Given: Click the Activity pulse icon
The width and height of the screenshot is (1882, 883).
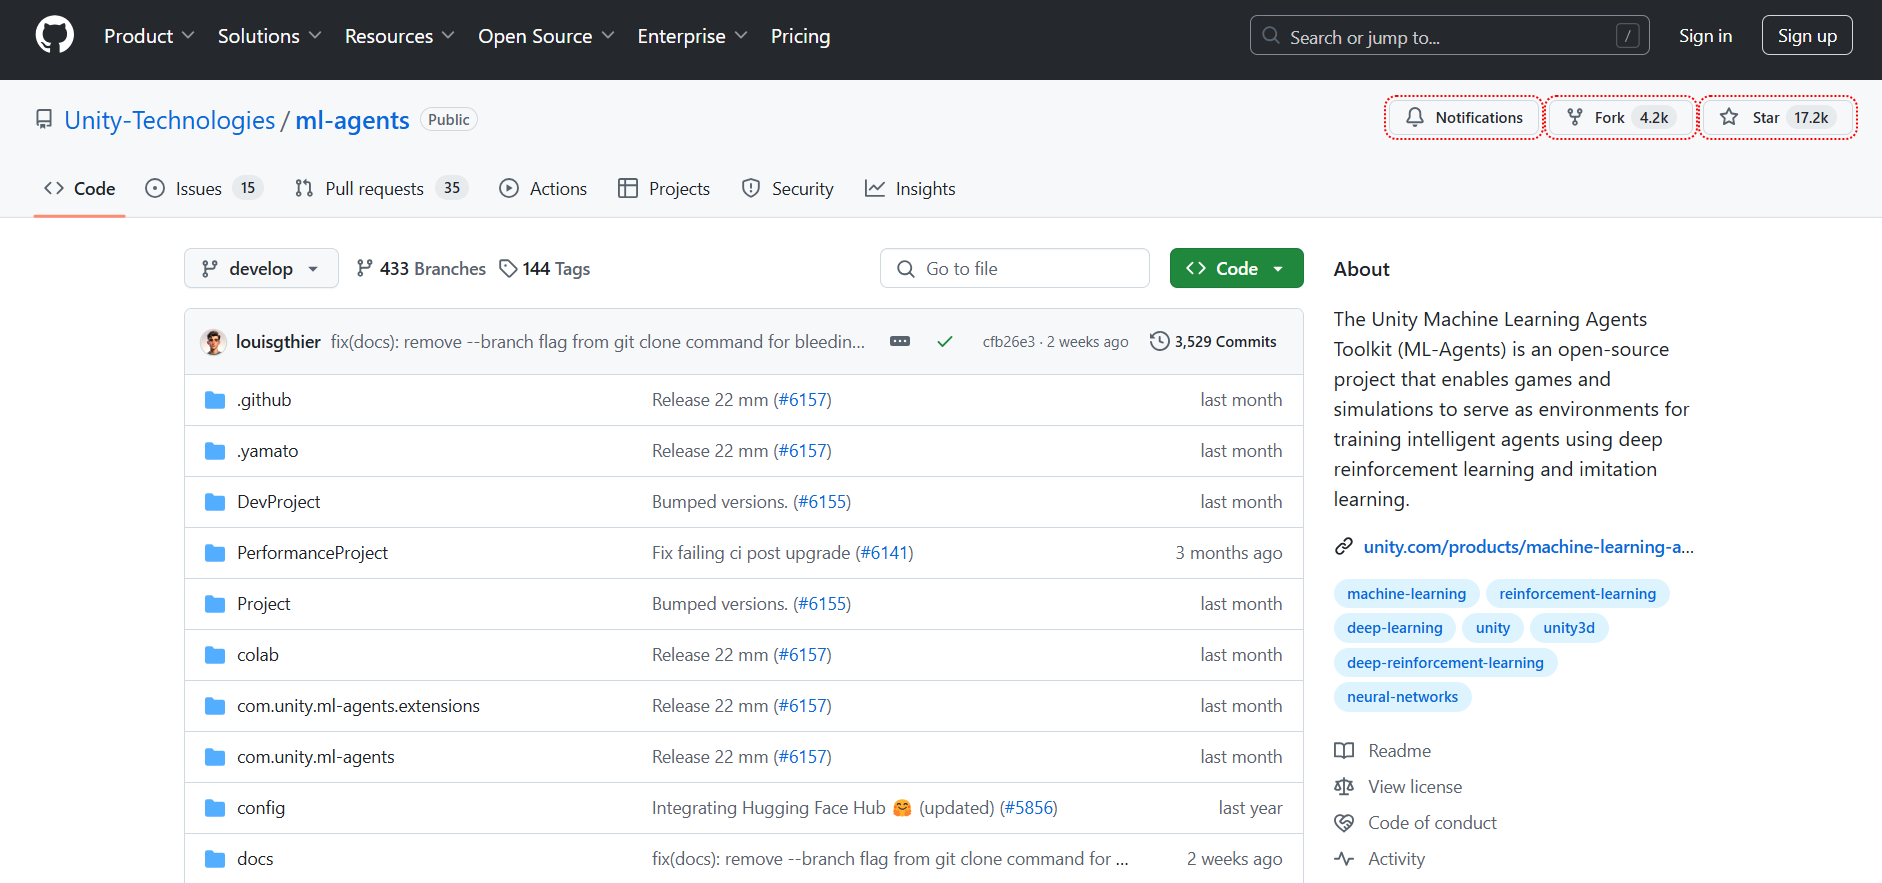Looking at the screenshot, I should 1344,859.
